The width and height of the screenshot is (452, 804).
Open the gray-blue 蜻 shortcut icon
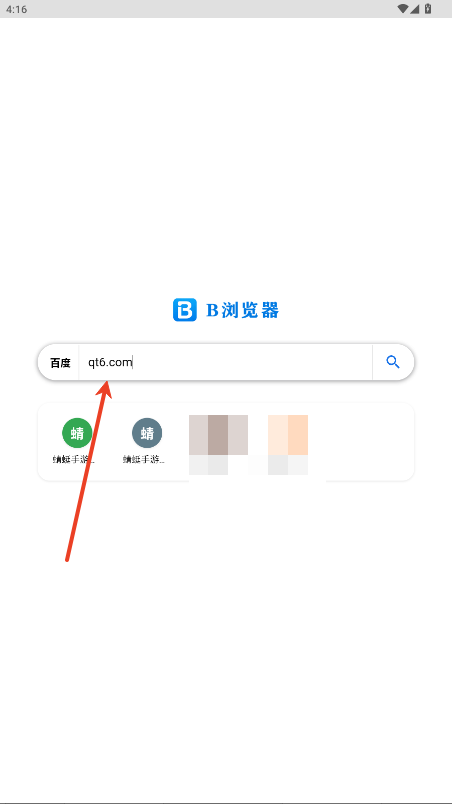tap(147, 433)
